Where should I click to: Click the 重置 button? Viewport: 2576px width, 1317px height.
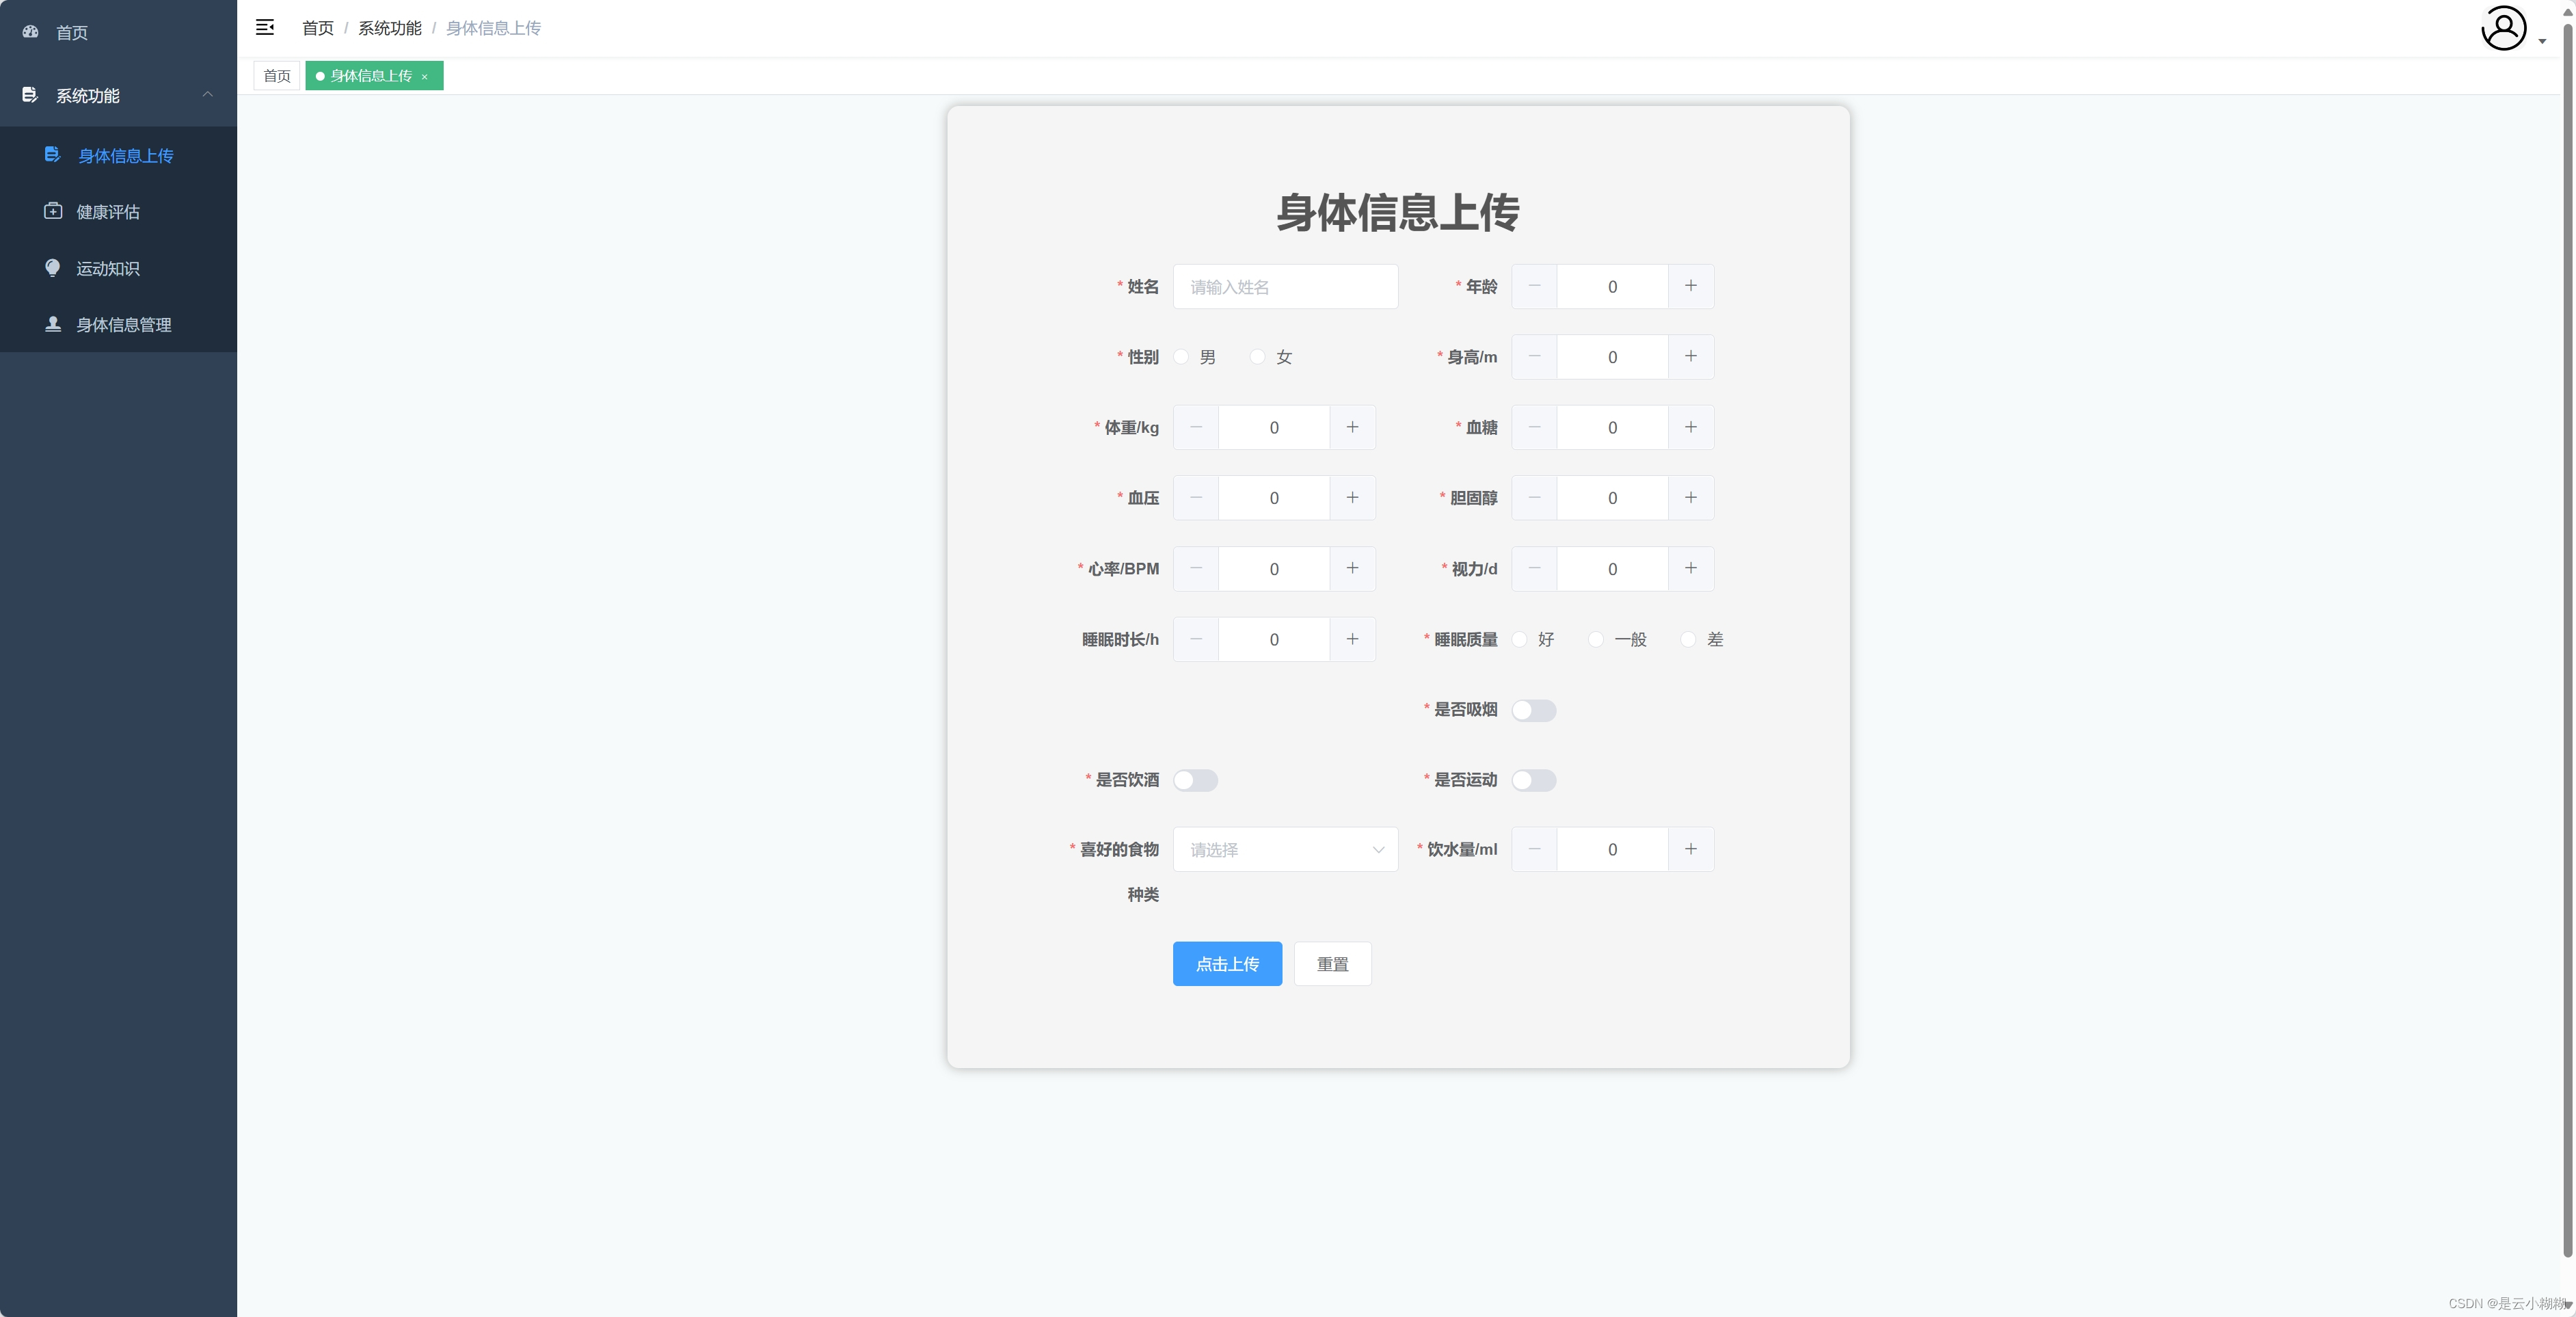tap(1332, 964)
